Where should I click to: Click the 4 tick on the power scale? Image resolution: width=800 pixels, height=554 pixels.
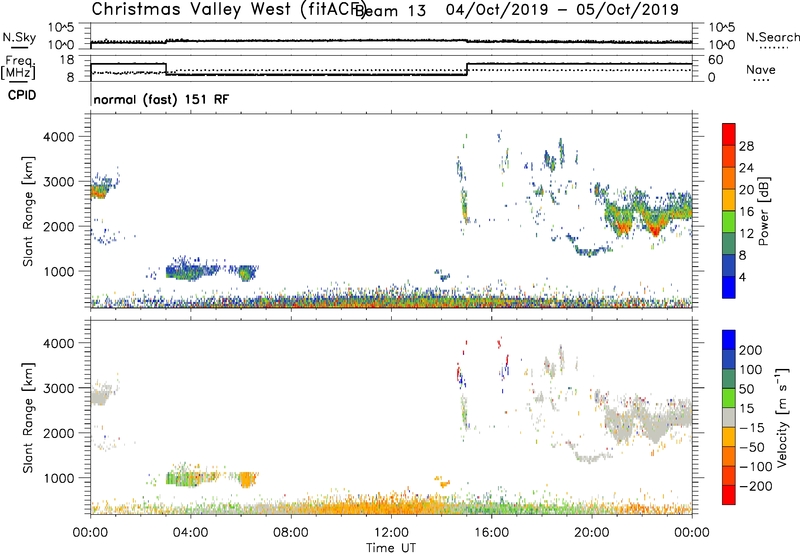[743, 277]
